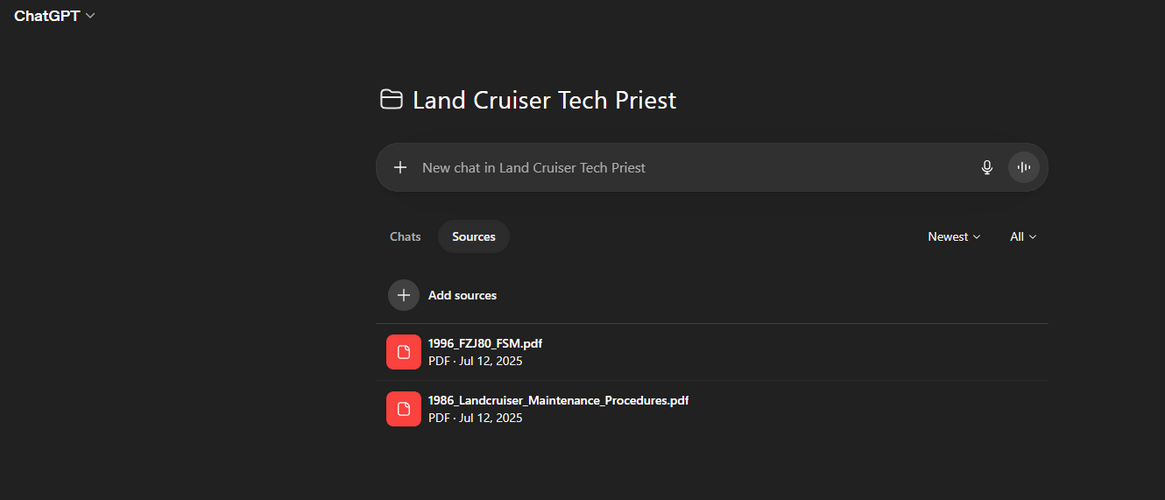Switch to the Chats tab

pos(405,237)
